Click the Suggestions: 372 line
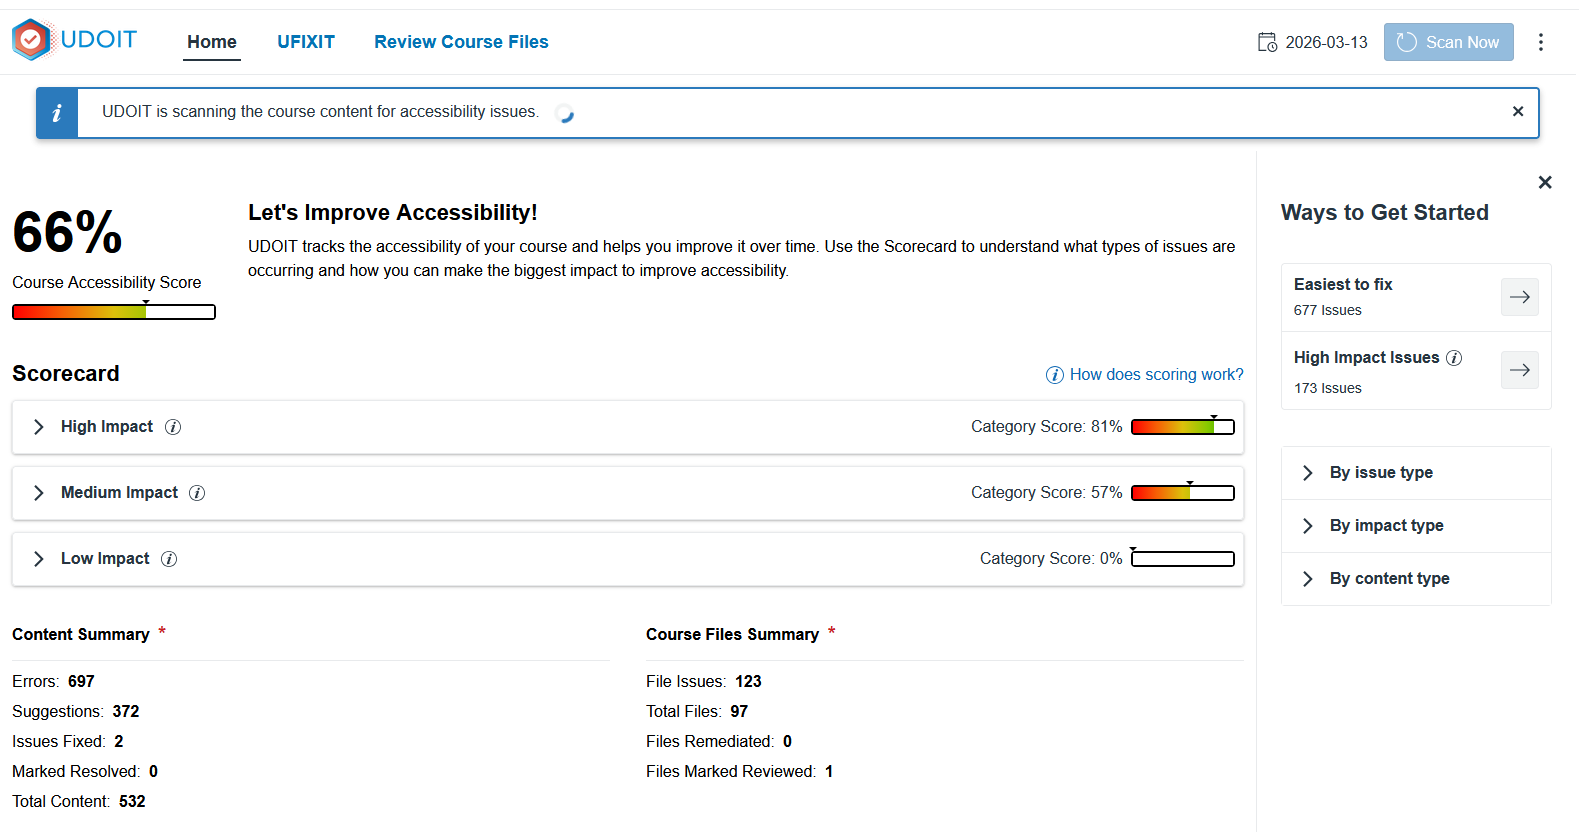Screen dimensions: 1579x832 76,711
